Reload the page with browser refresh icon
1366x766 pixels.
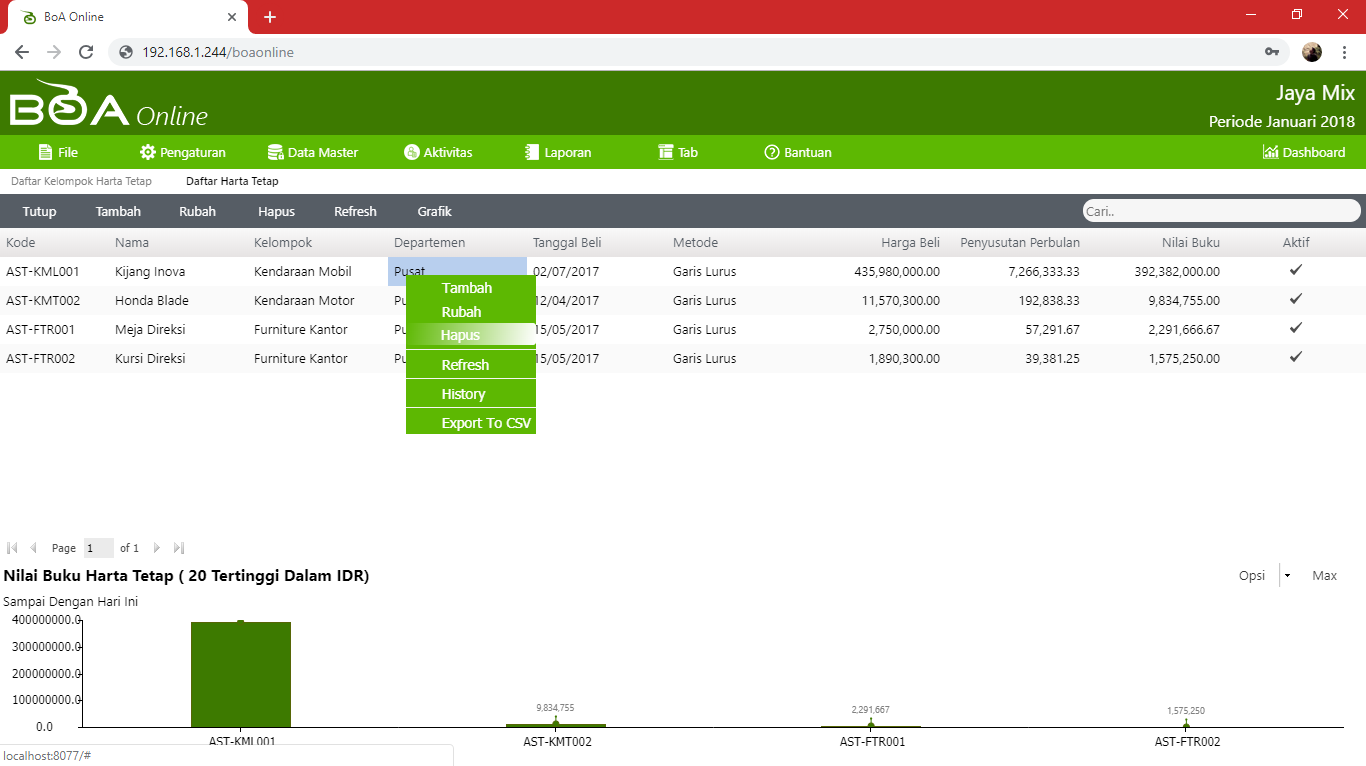pos(86,52)
